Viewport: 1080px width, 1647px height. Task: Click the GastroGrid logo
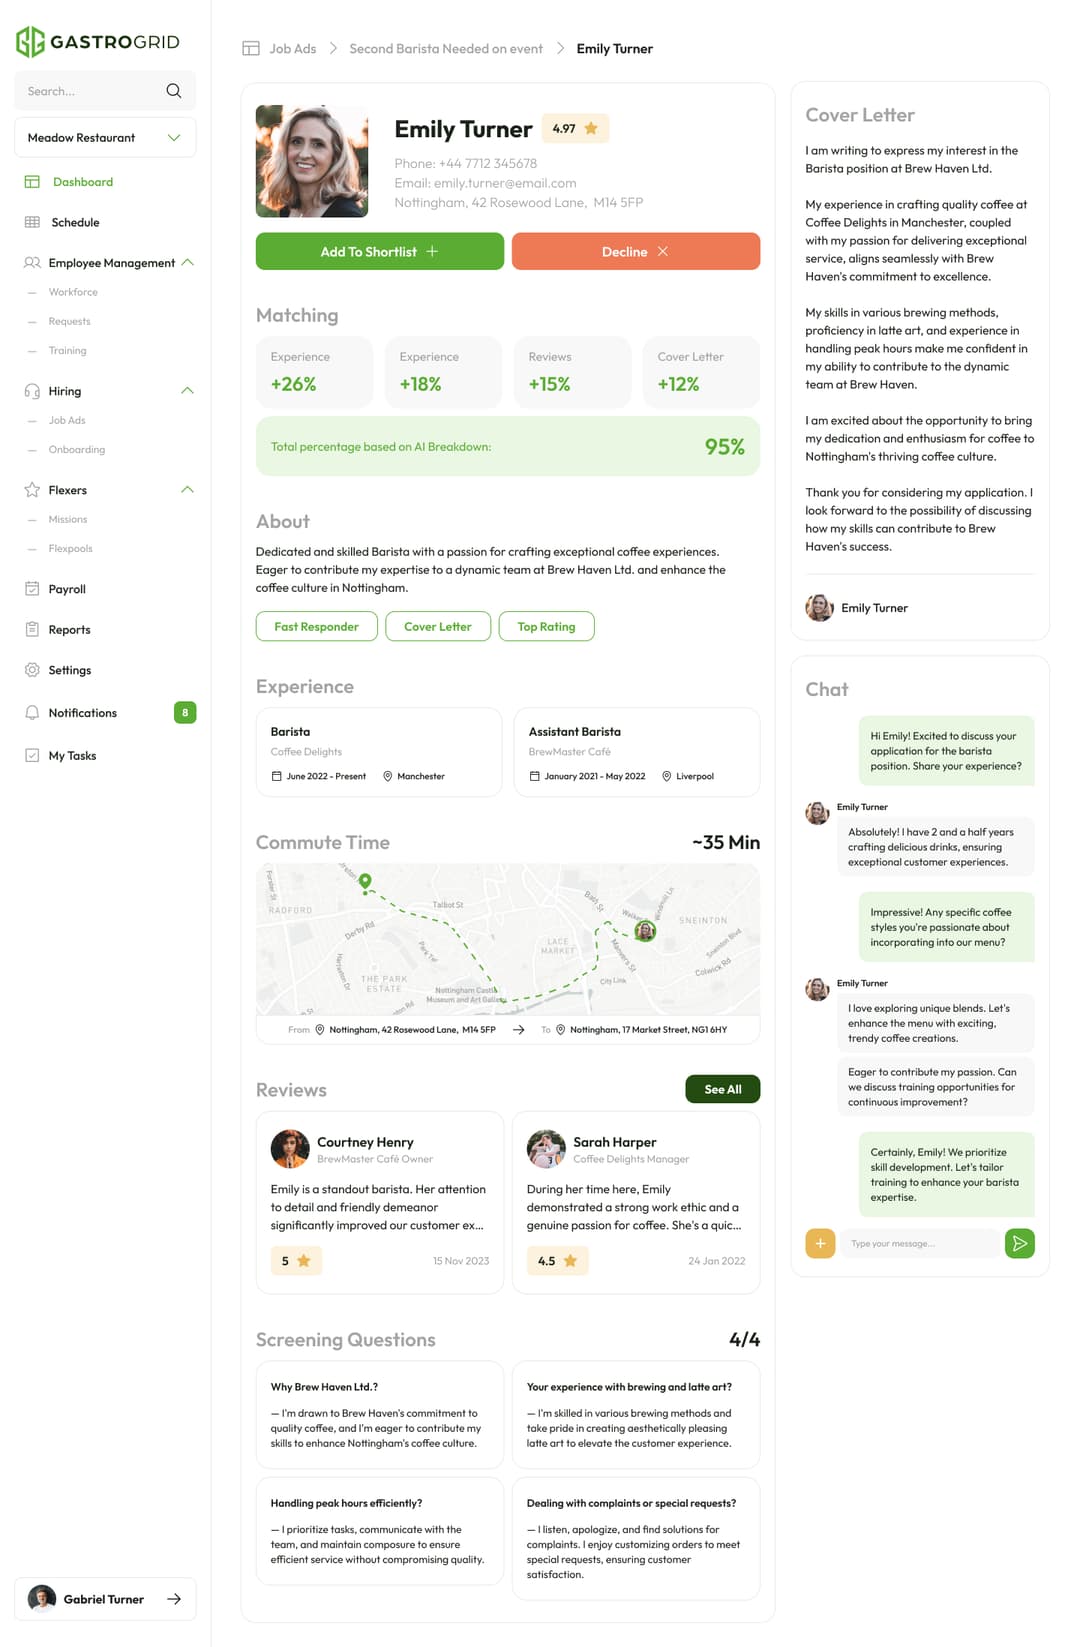[x=98, y=42]
